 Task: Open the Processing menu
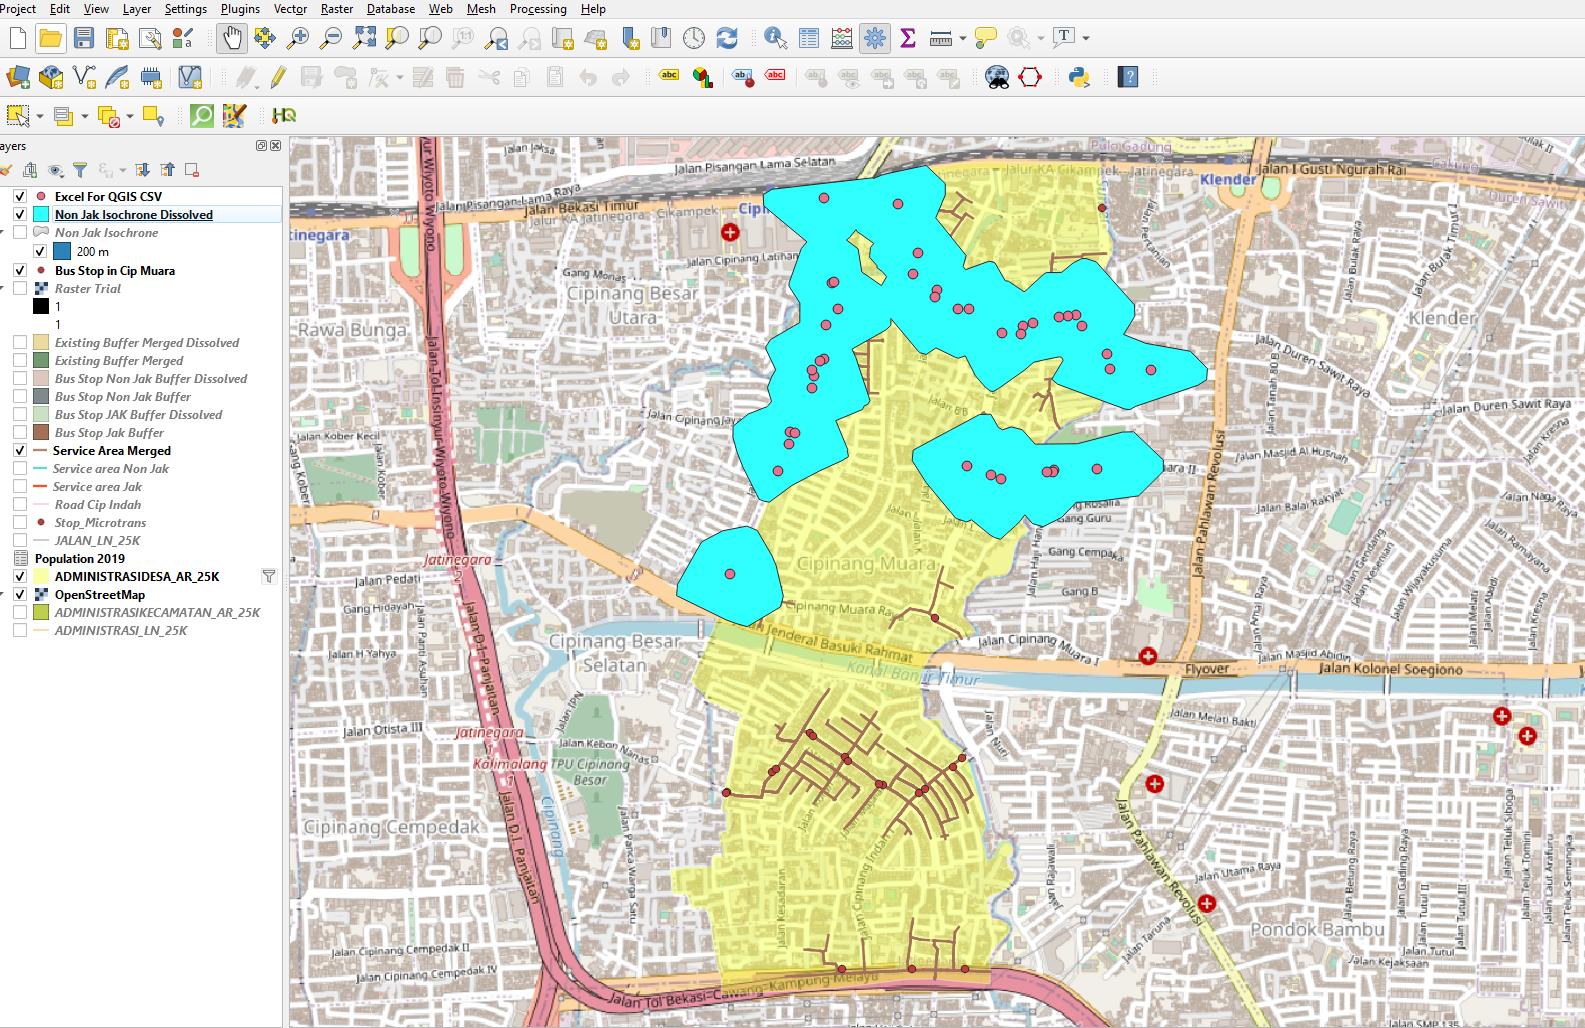(538, 9)
